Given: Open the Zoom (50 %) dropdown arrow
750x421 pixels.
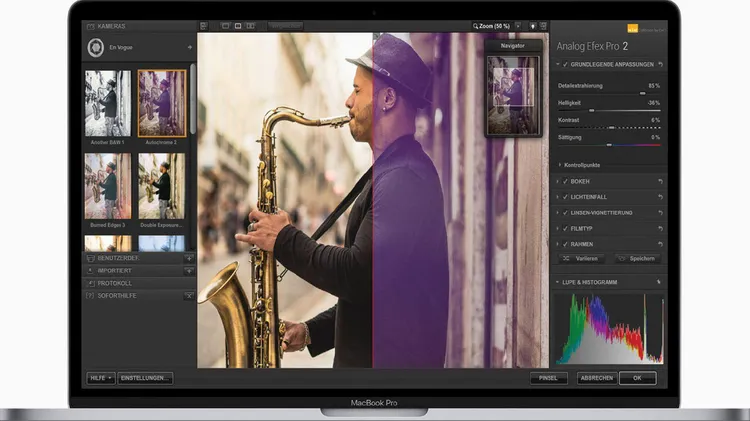Looking at the screenshot, I should 518,26.
